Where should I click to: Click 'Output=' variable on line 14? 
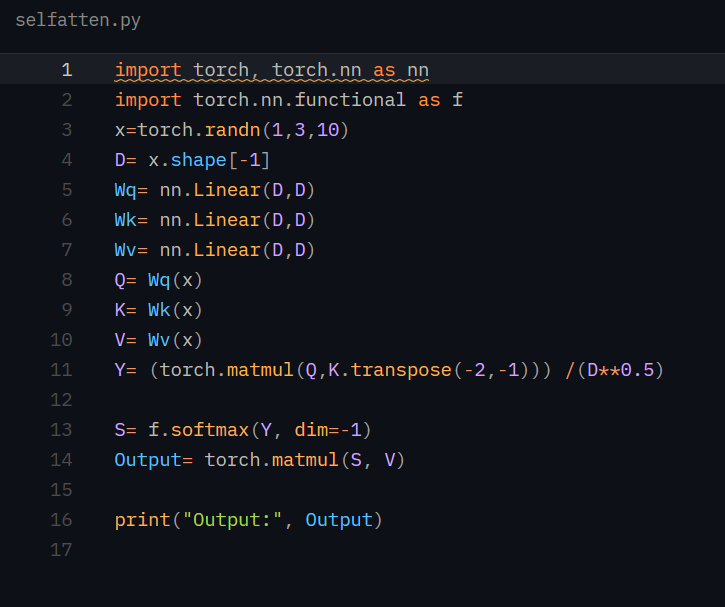click(154, 460)
